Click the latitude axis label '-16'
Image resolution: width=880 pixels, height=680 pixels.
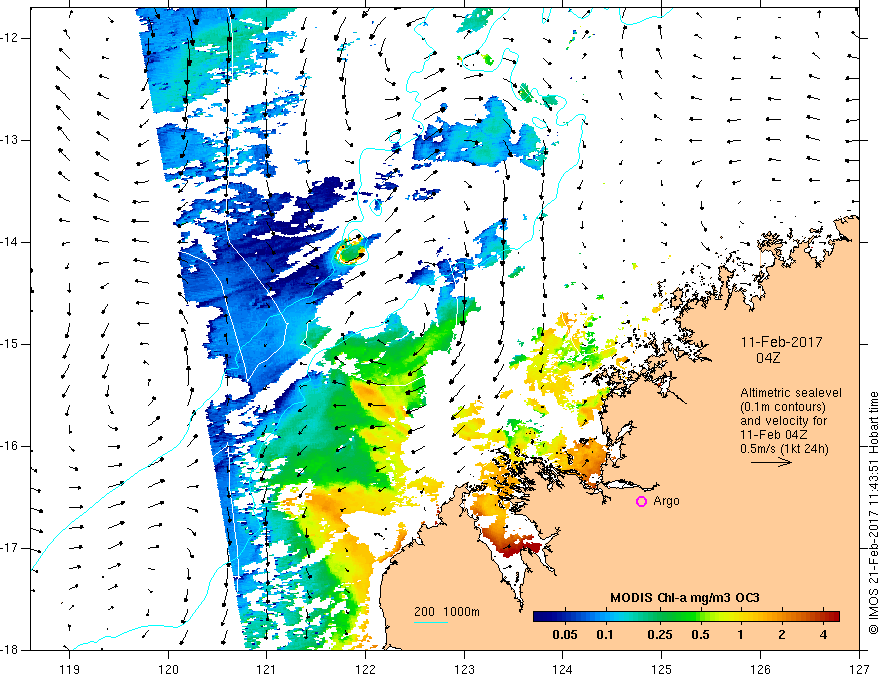point(11,446)
